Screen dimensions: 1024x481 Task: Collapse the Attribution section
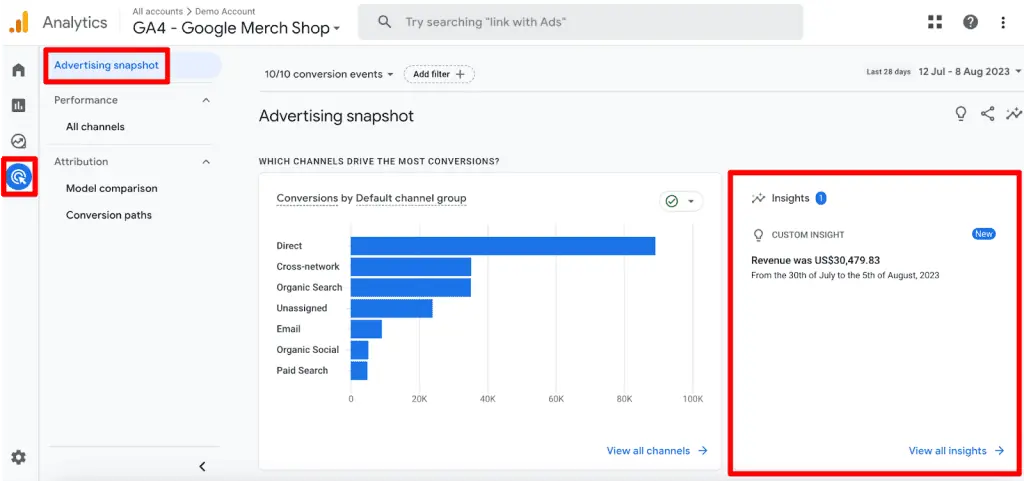point(206,161)
